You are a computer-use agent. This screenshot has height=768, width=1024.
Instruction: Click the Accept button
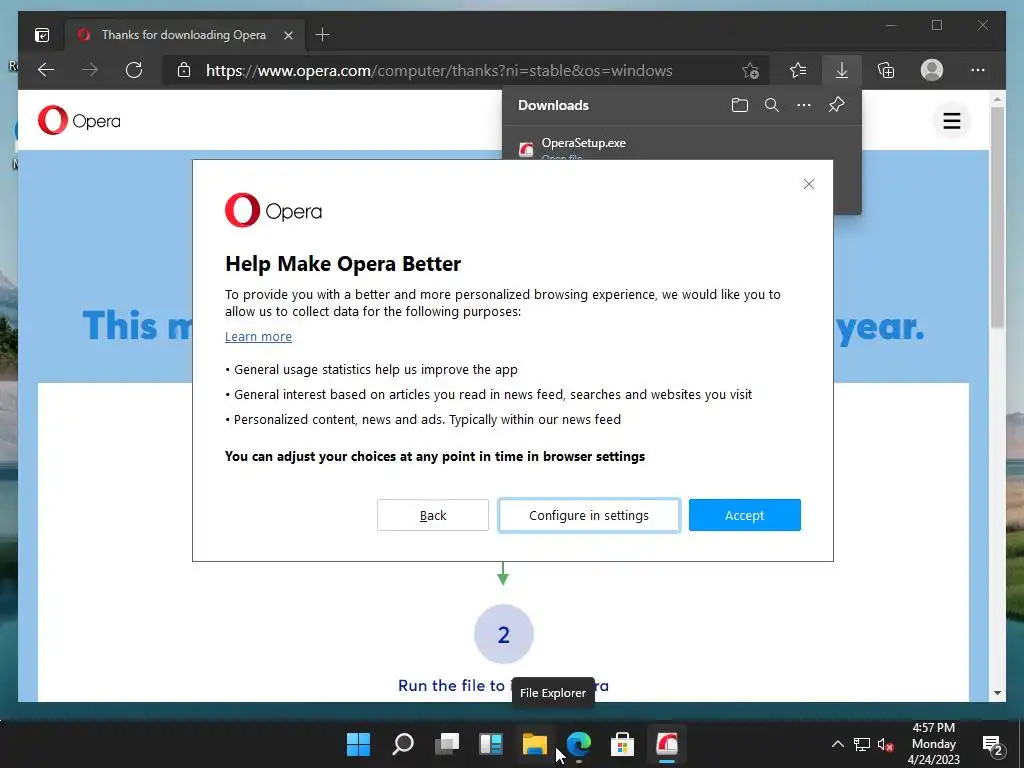pos(744,515)
